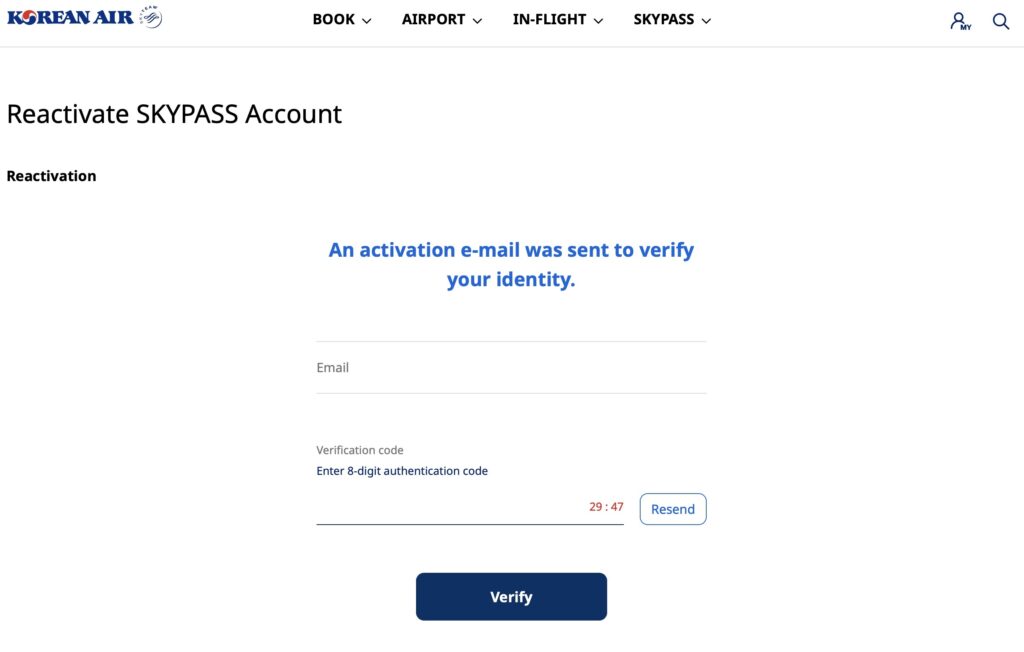The width and height of the screenshot is (1024, 652).
Task: Click the Reactivate SKYPASS Account heading
Action: coord(174,114)
